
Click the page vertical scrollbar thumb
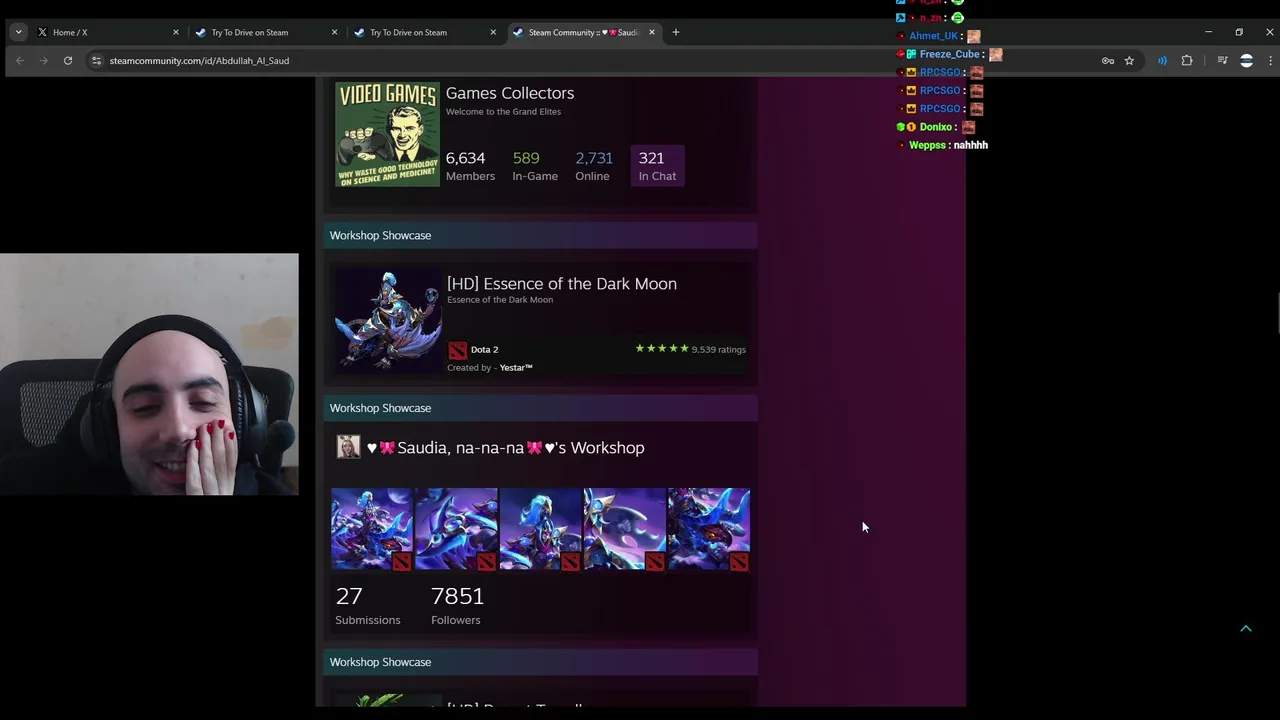[x=1277, y=313]
